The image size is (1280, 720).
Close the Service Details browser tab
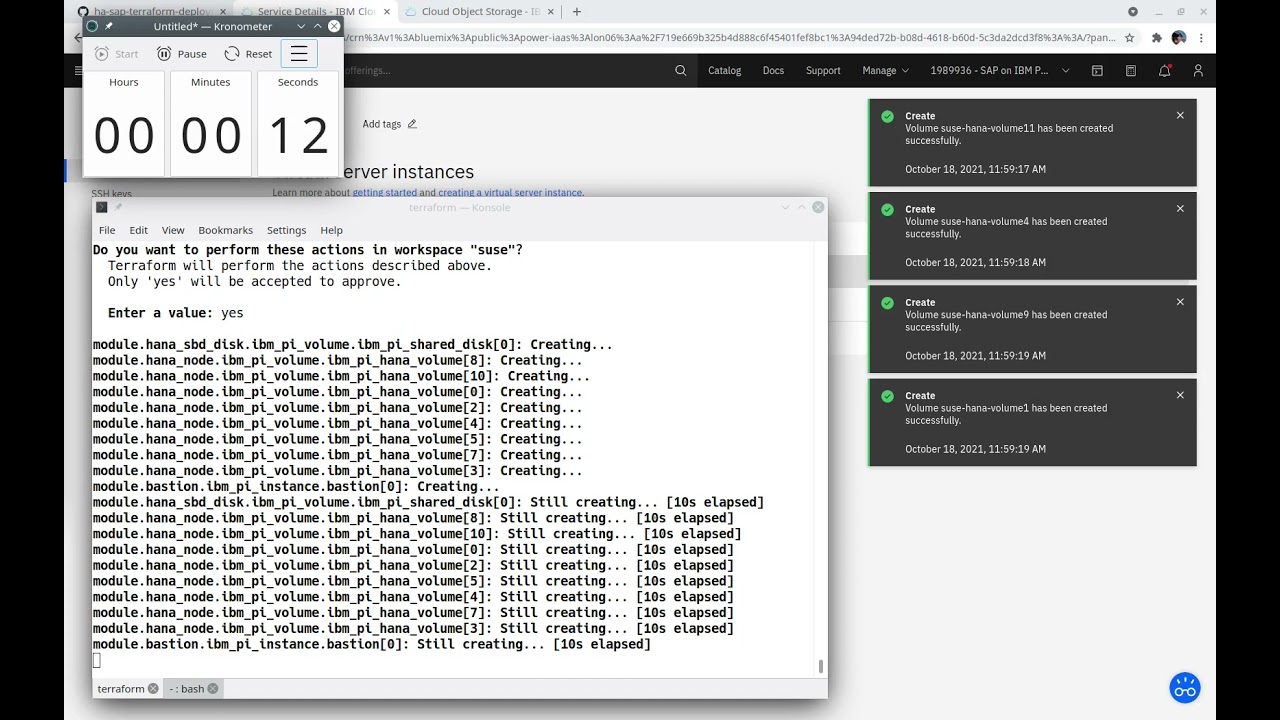(387, 12)
